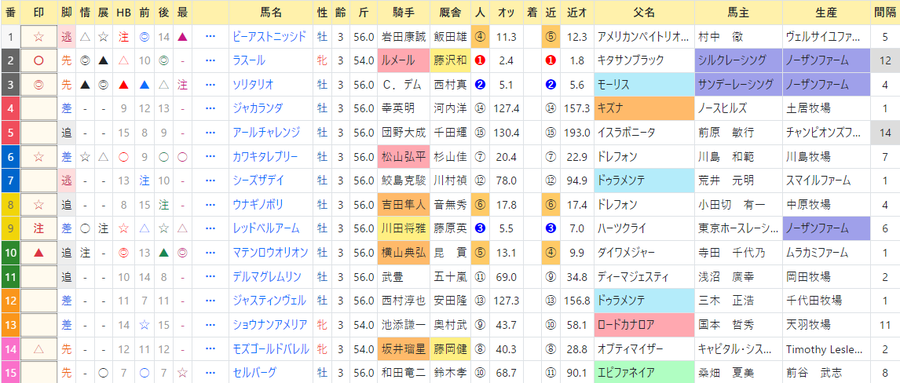Change the ▲ mark for horse 10
Image resolution: width=900 pixels, height=383 pixels.
coord(39,252)
